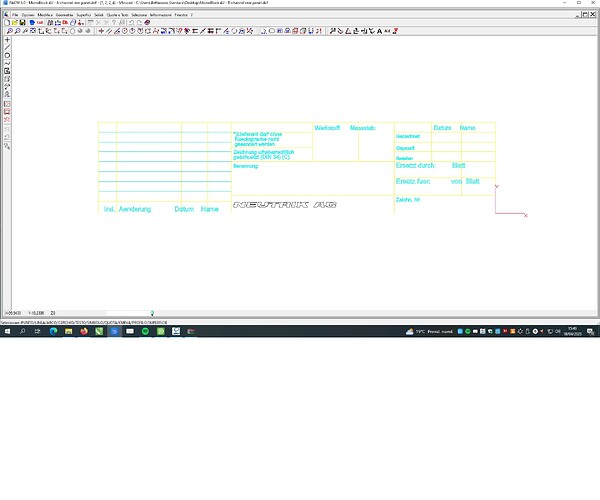This screenshot has width=600, height=500.
Task: Click the 'Zeichn. Nr.' label
Action: pyautogui.click(x=408, y=200)
